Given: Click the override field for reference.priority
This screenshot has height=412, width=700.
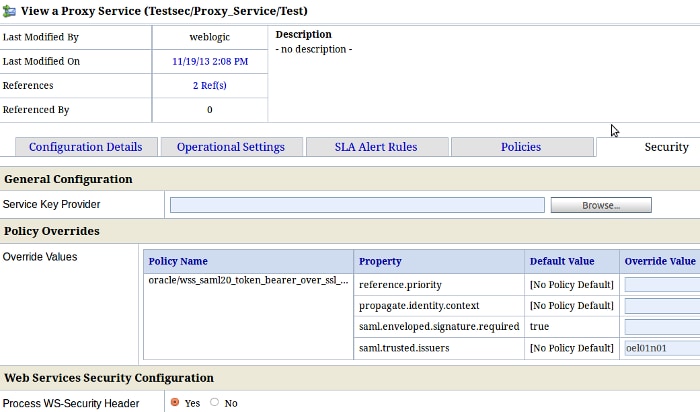Looking at the screenshot, I should pos(662,284).
